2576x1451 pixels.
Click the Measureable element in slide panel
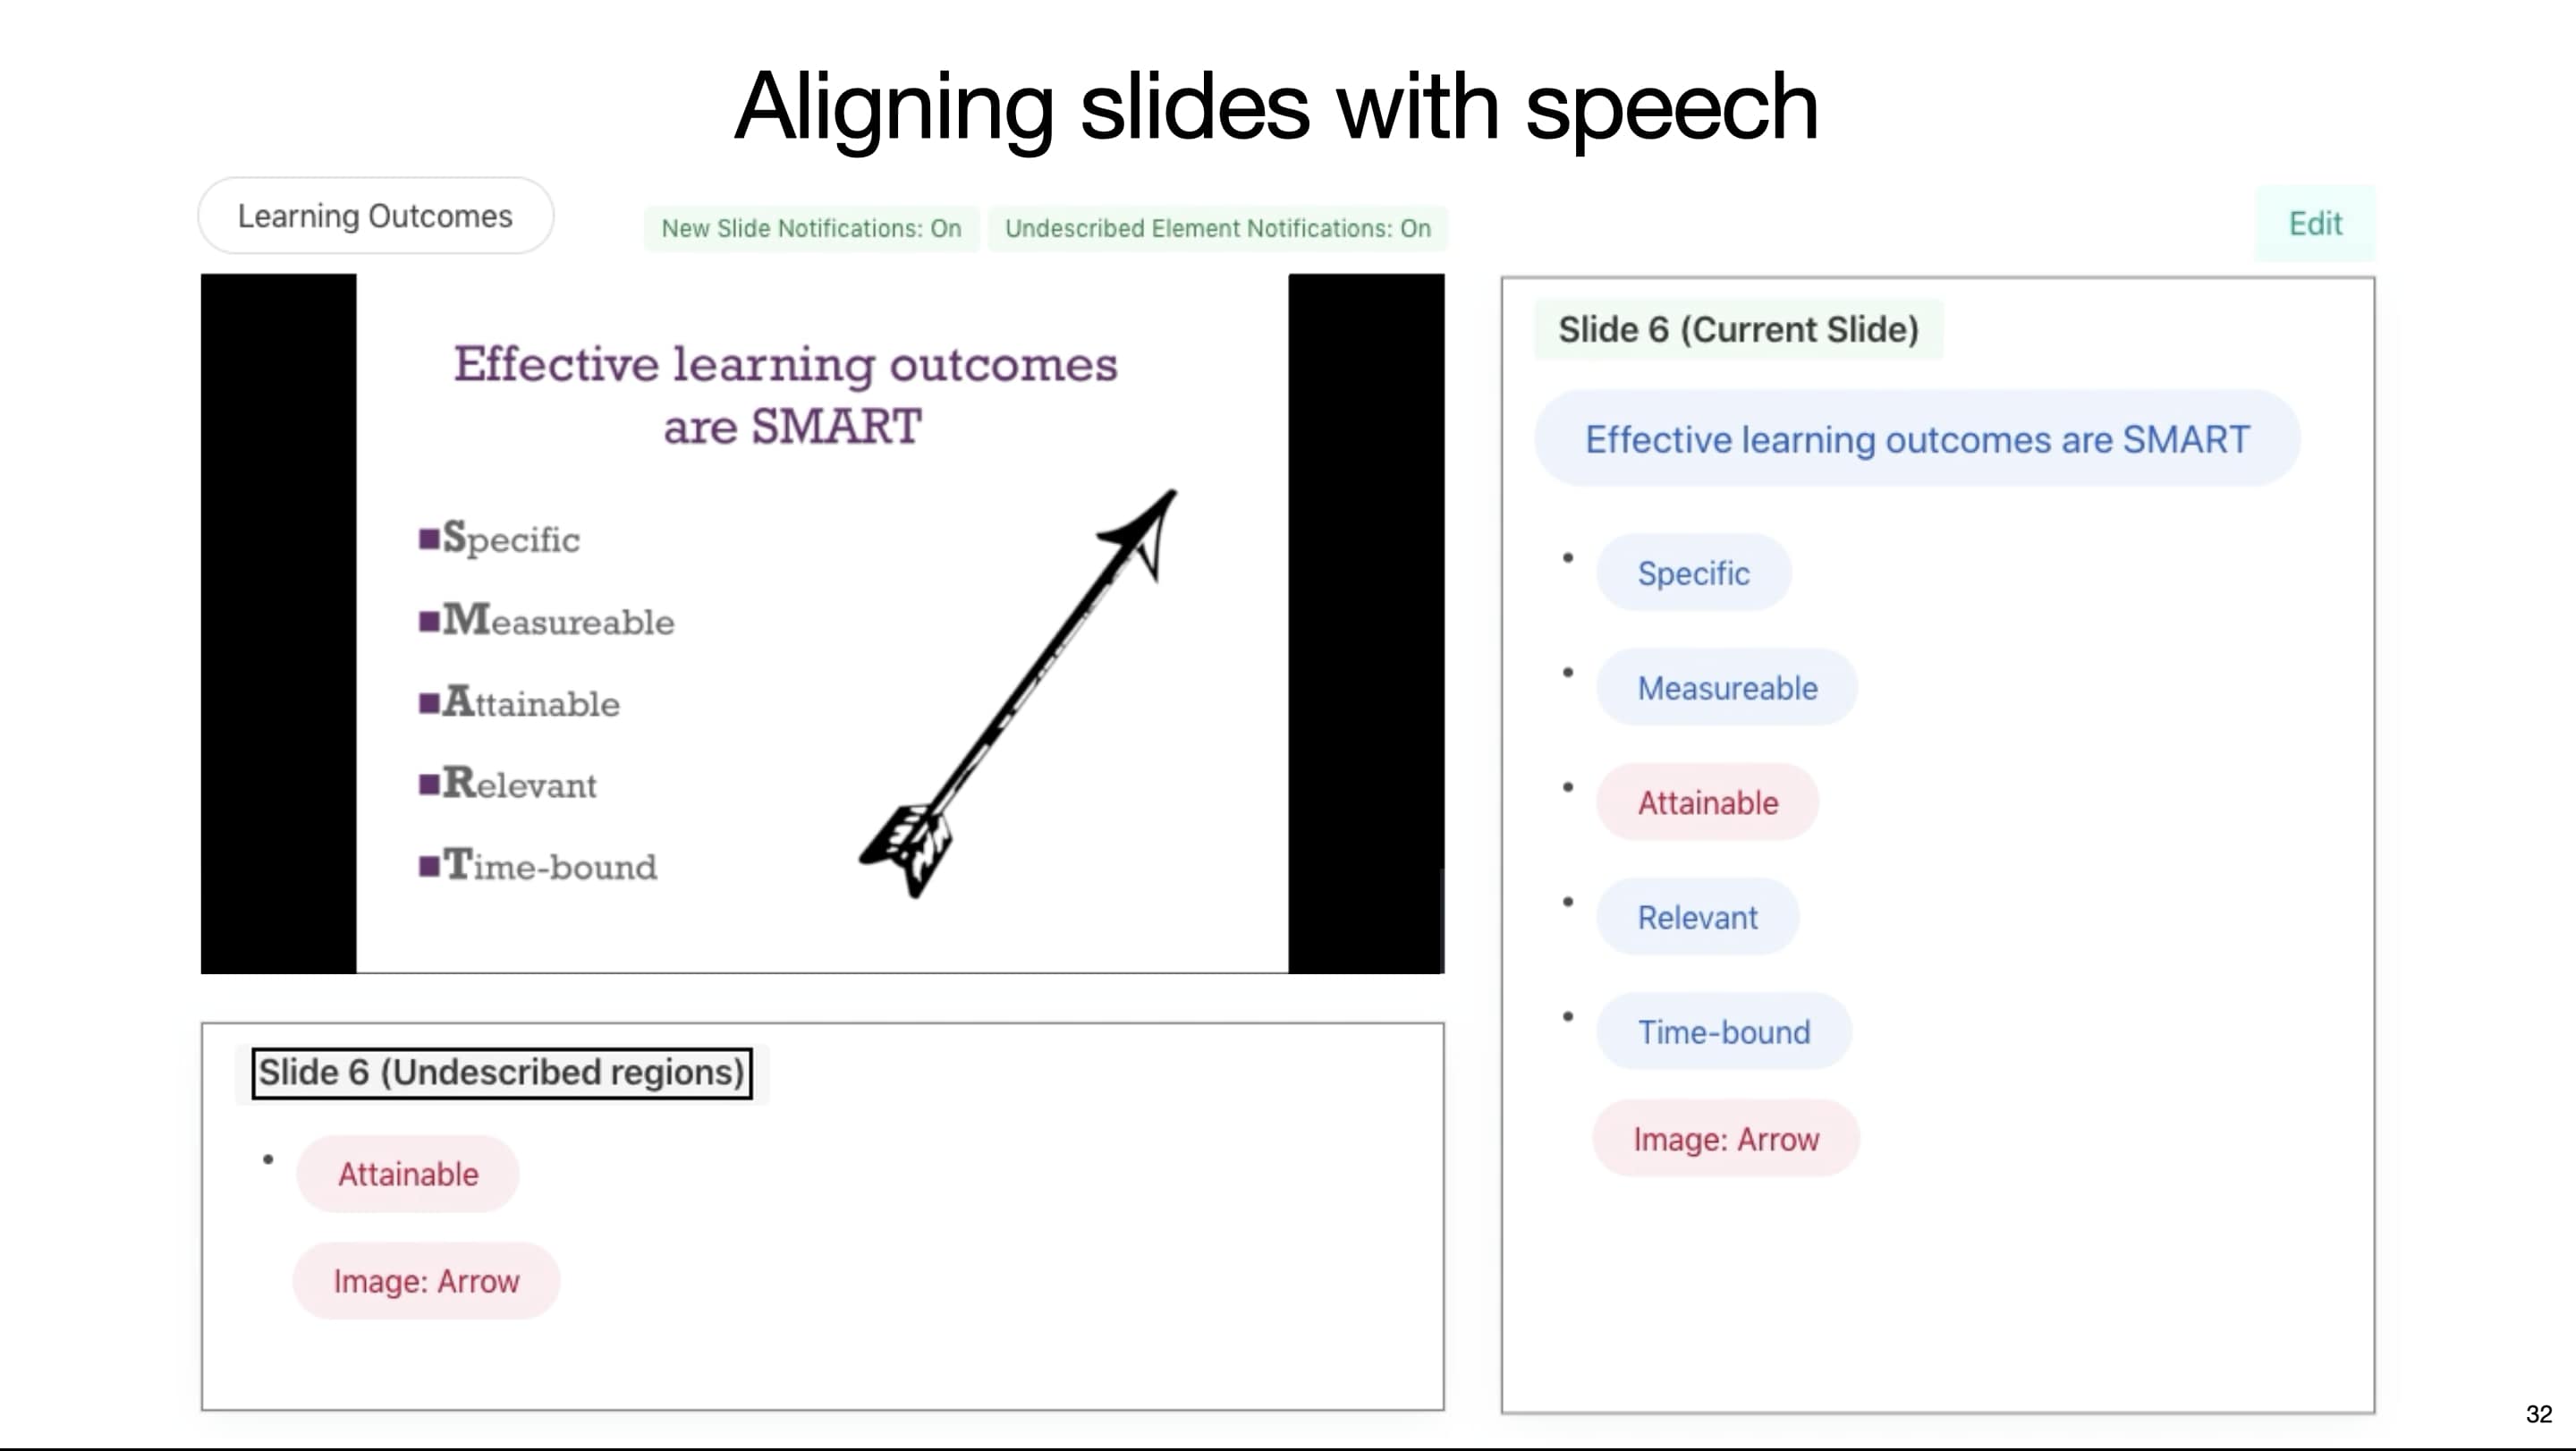click(x=1727, y=686)
